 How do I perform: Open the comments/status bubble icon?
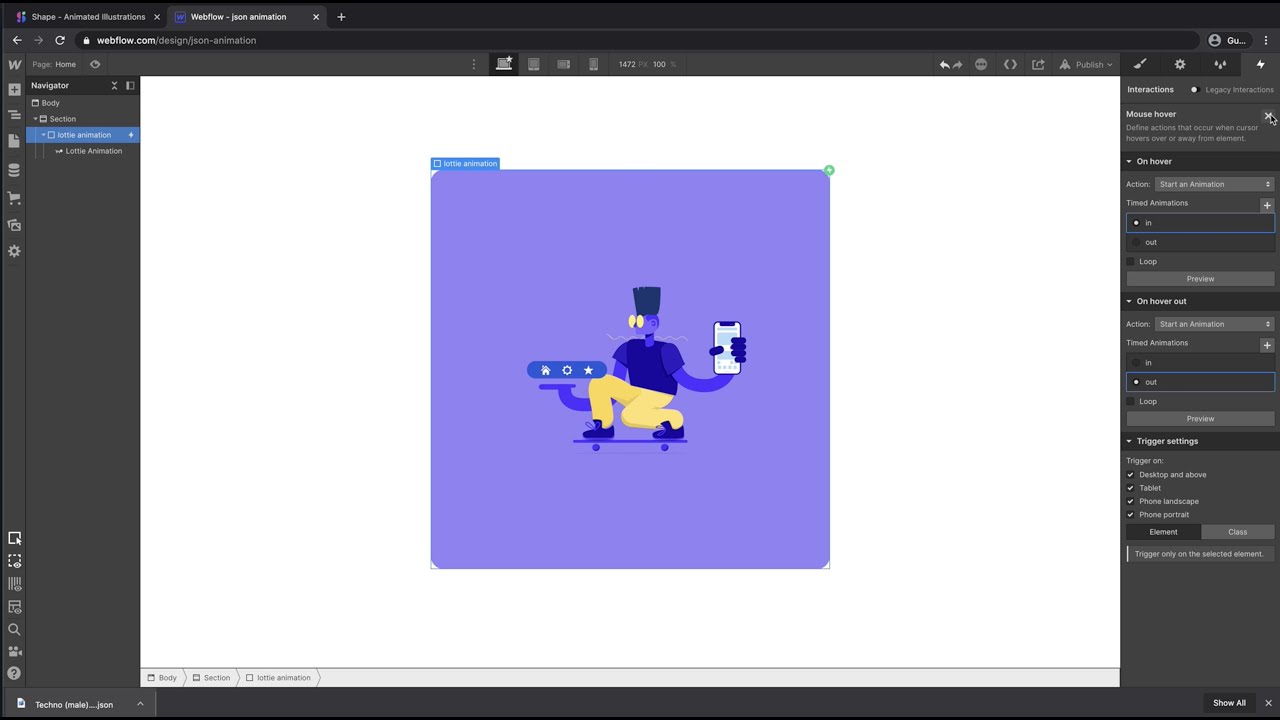tap(981, 64)
